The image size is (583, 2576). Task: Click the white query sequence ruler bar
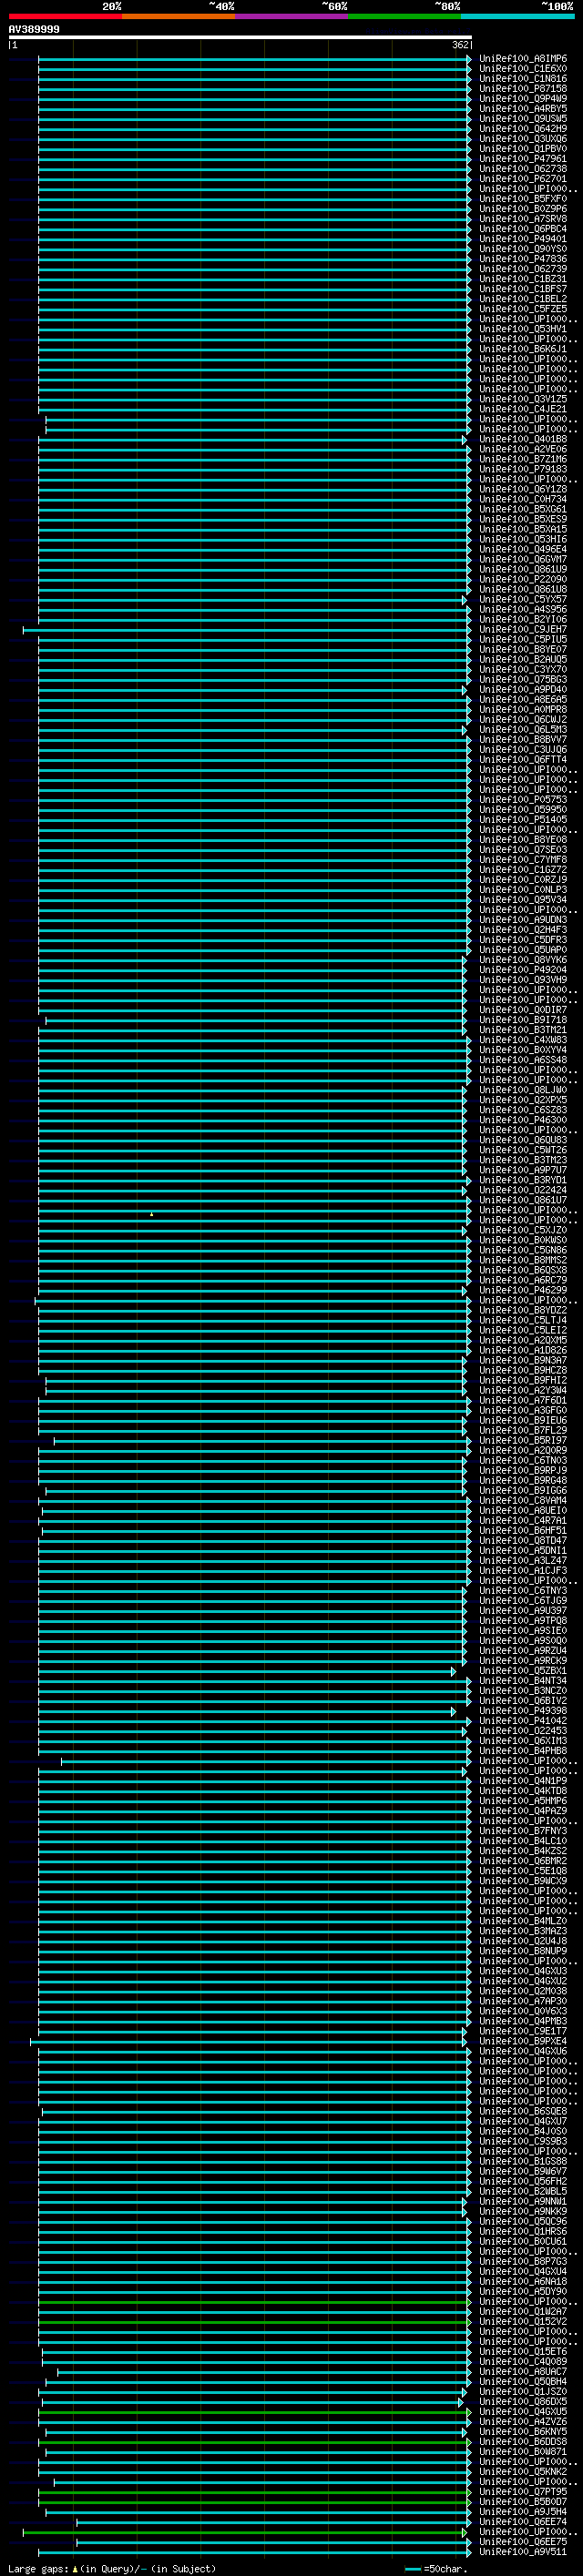240,37
